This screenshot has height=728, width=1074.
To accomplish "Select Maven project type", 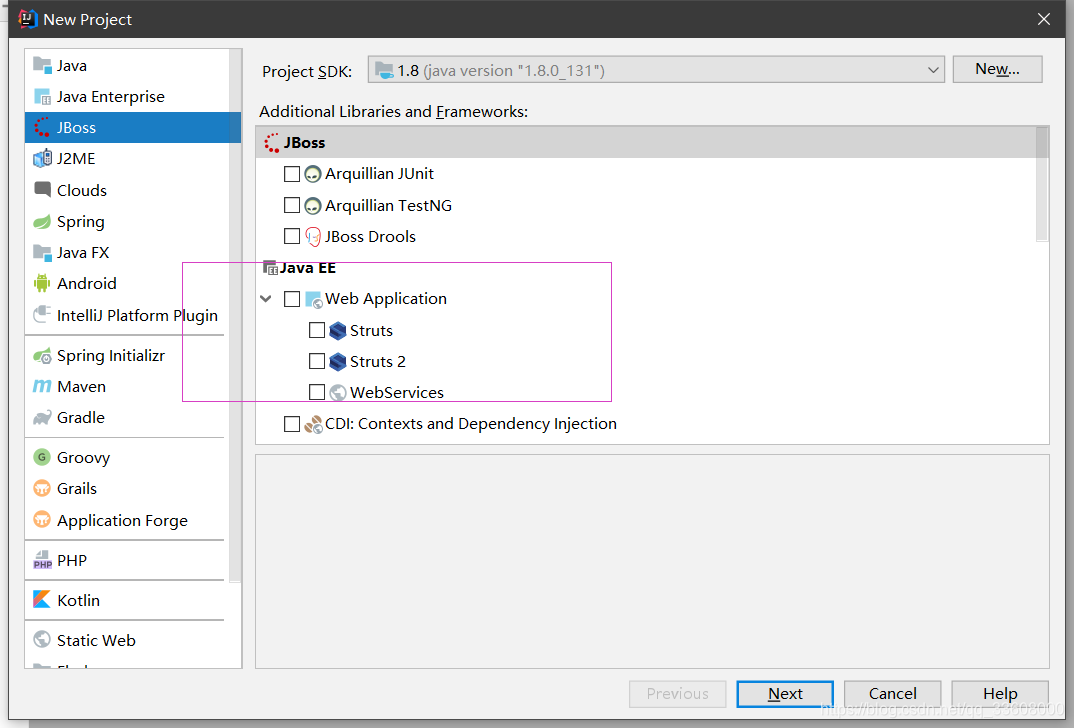I will 133,386.
